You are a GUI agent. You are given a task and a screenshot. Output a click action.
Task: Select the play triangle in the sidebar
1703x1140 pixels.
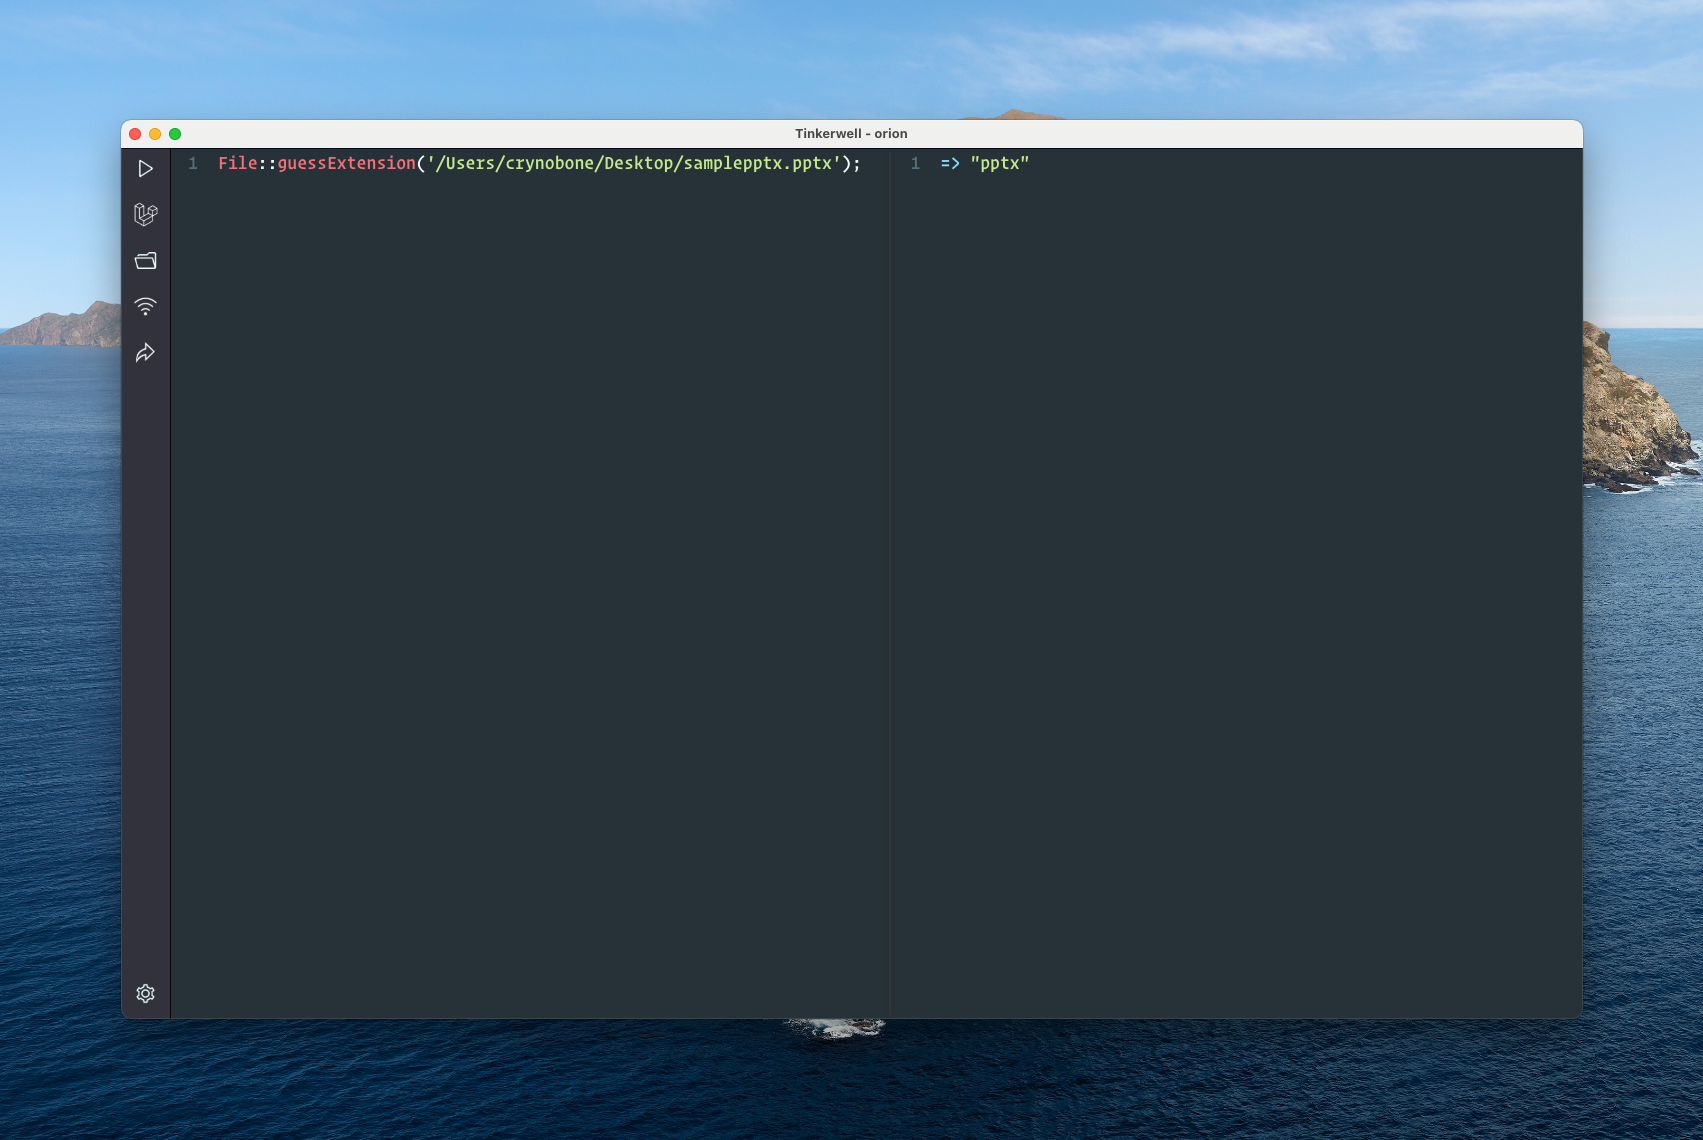point(146,168)
